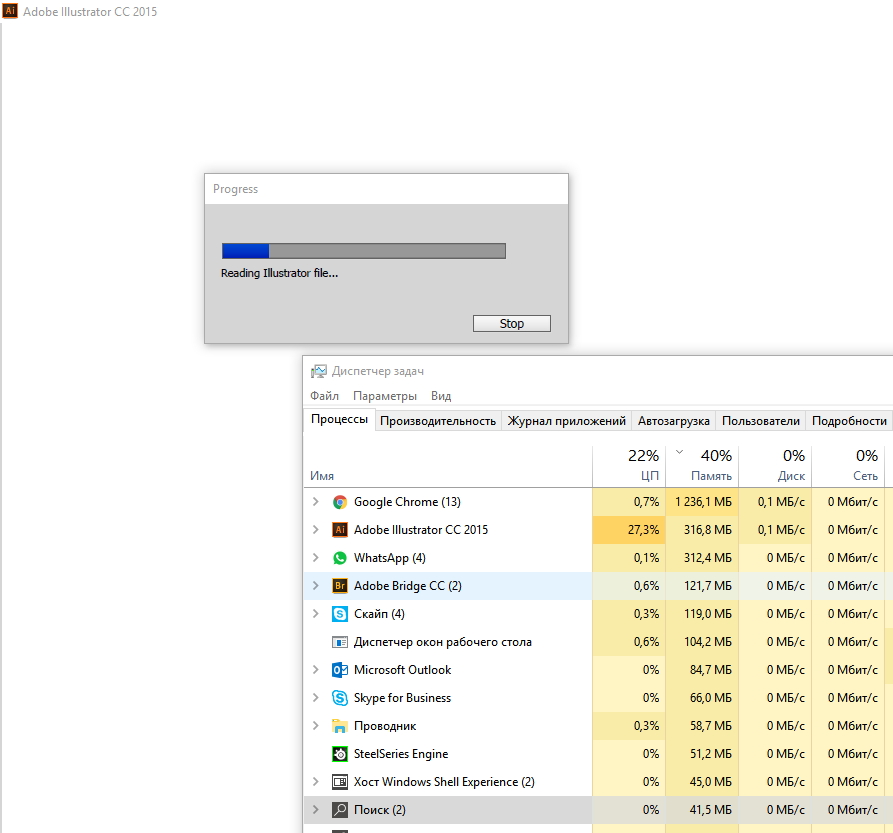Sort by the ЦП column header

[x=629, y=466]
